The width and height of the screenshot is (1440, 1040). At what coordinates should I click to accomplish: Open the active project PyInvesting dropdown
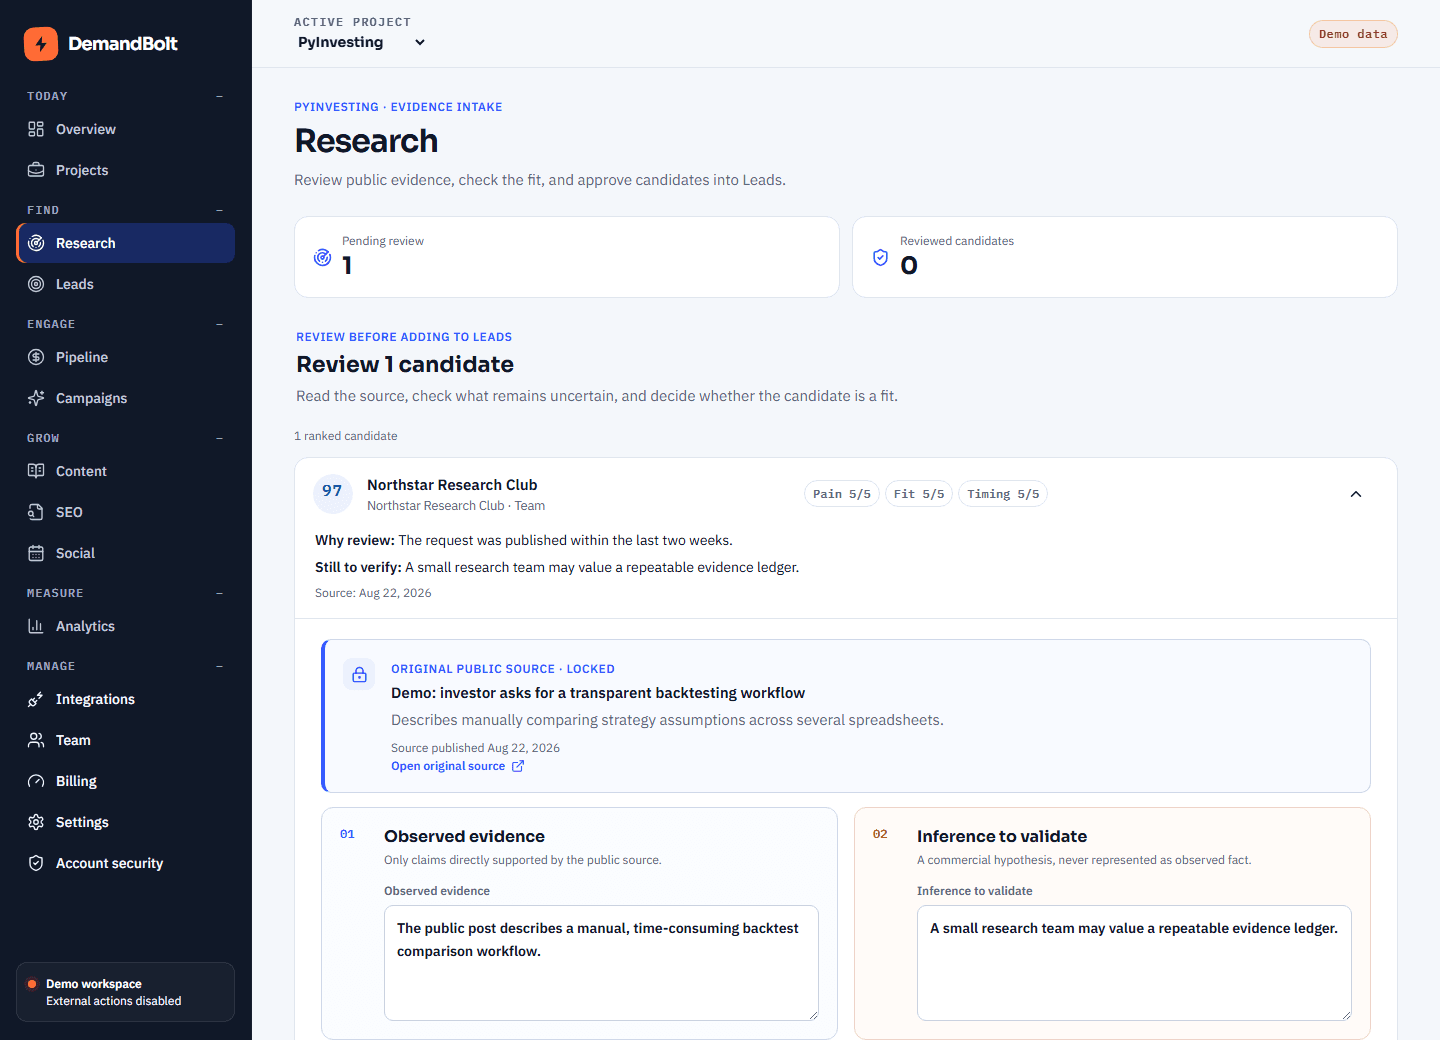click(x=361, y=42)
